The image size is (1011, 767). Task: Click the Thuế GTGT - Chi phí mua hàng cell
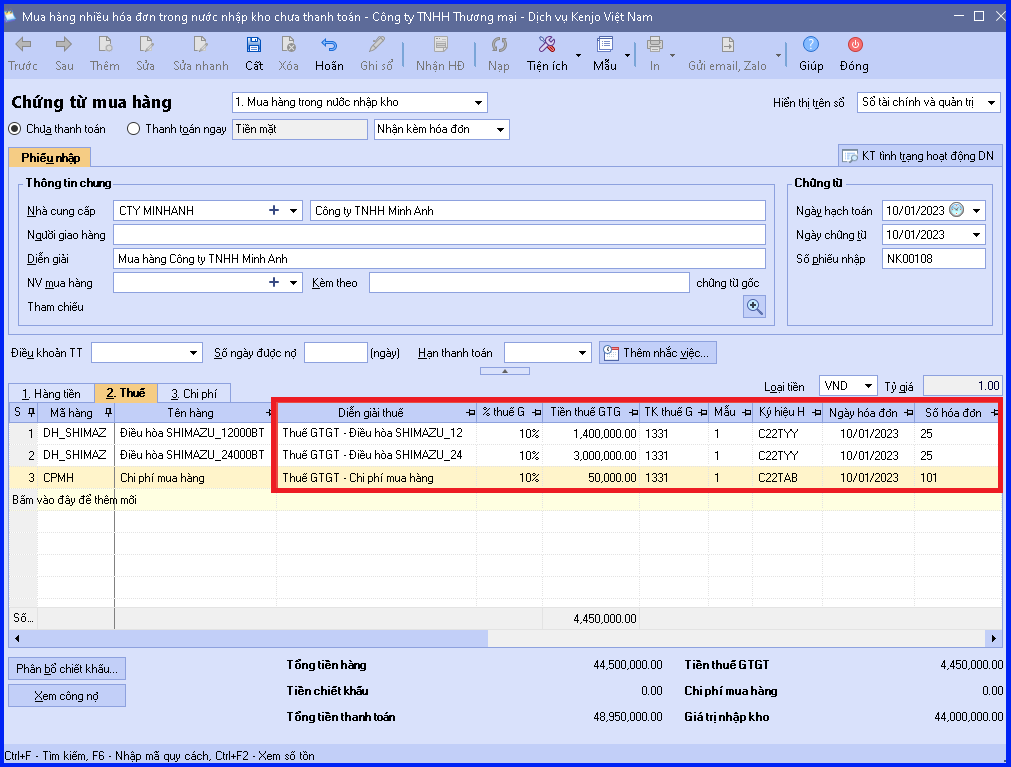[x=377, y=478]
